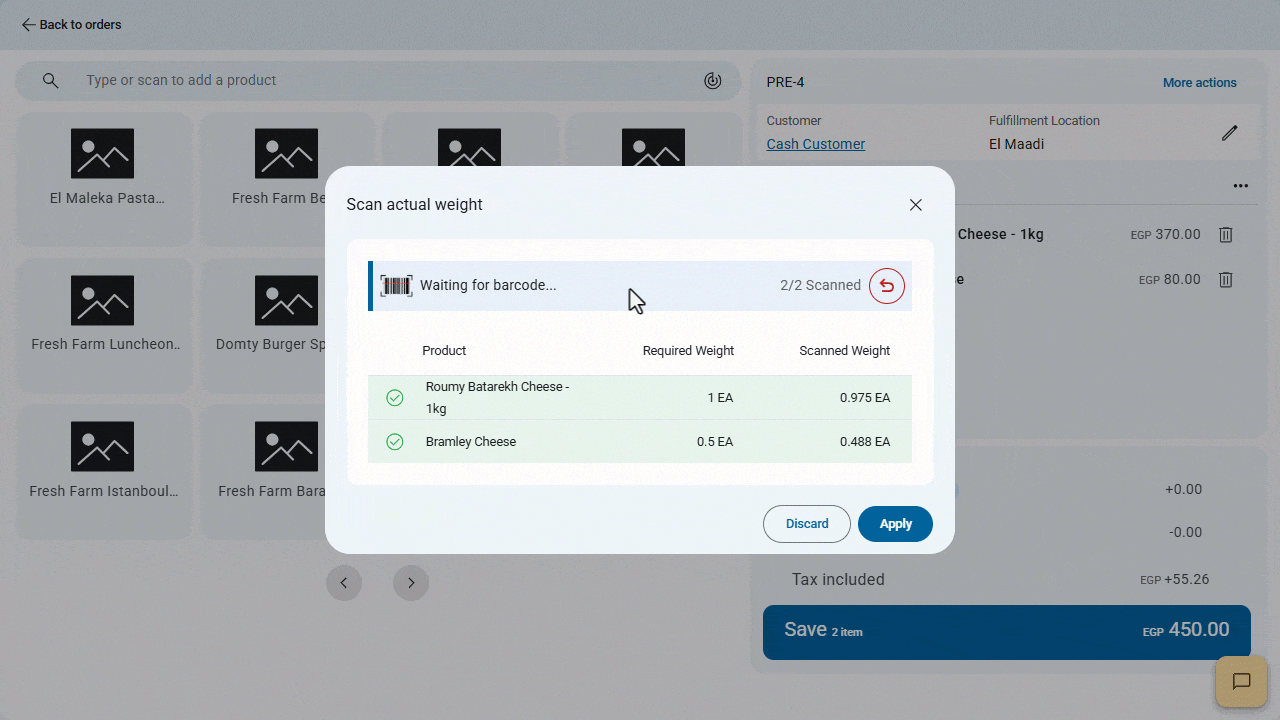
Task: Click the green check beside Roumy Batarekh Cheese
Action: tap(395, 398)
